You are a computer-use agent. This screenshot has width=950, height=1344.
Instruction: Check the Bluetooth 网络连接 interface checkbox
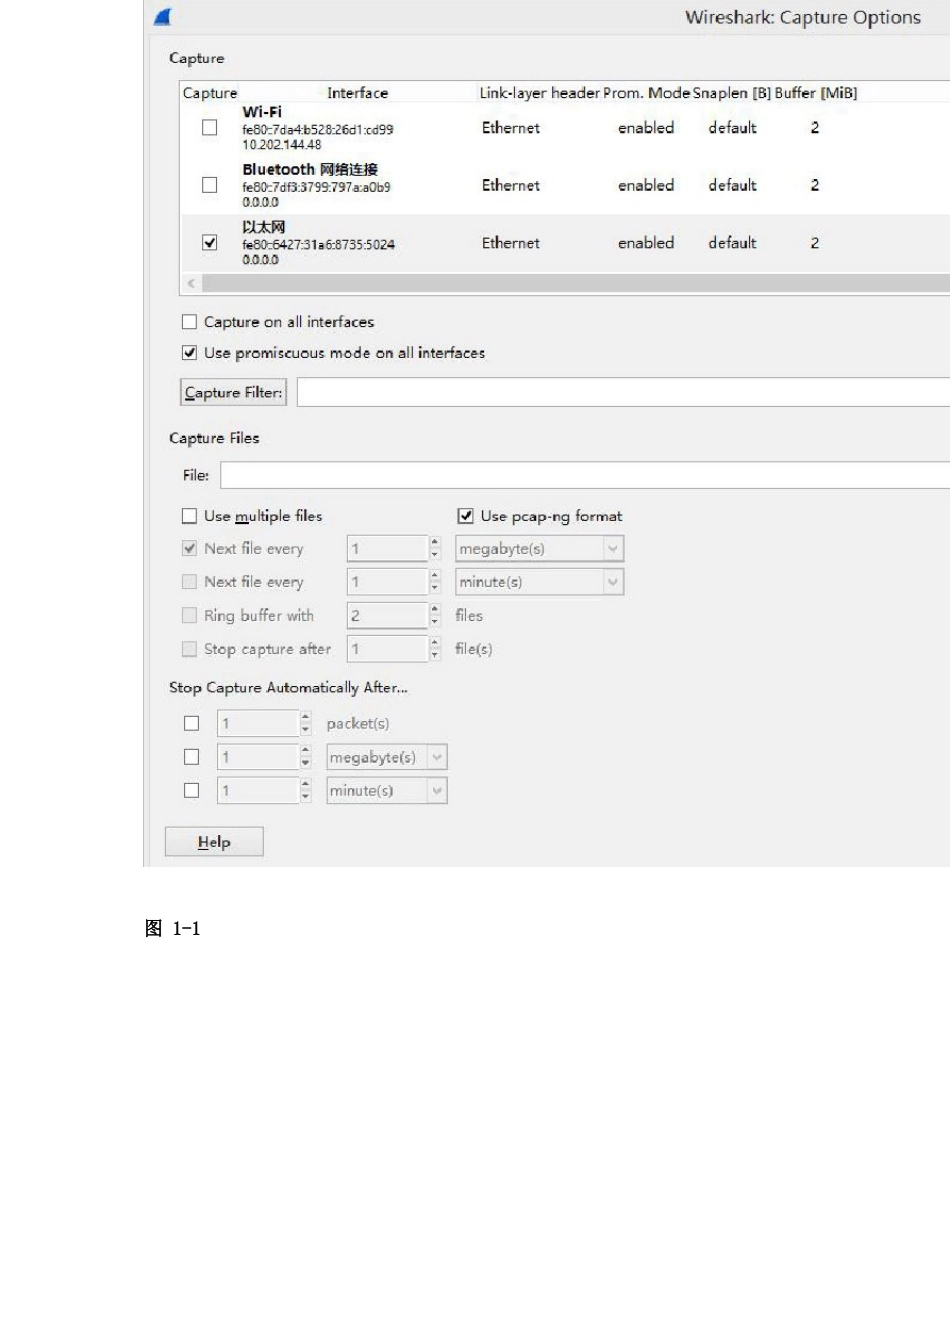pyautogui.click(x=210, y=185)
